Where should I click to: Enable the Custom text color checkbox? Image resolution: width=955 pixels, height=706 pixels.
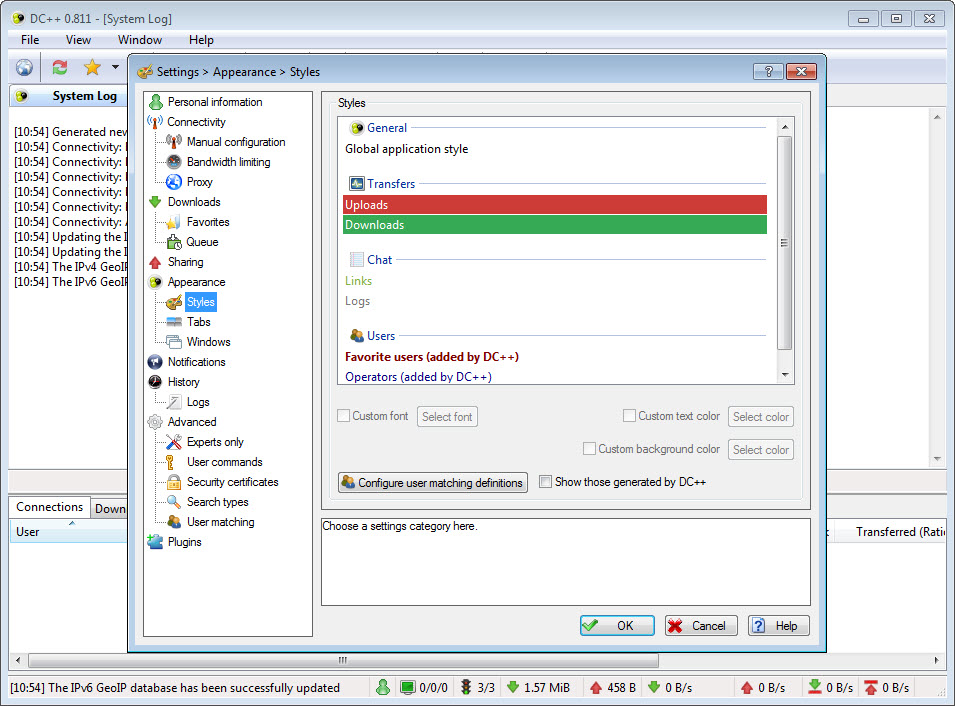629,415
